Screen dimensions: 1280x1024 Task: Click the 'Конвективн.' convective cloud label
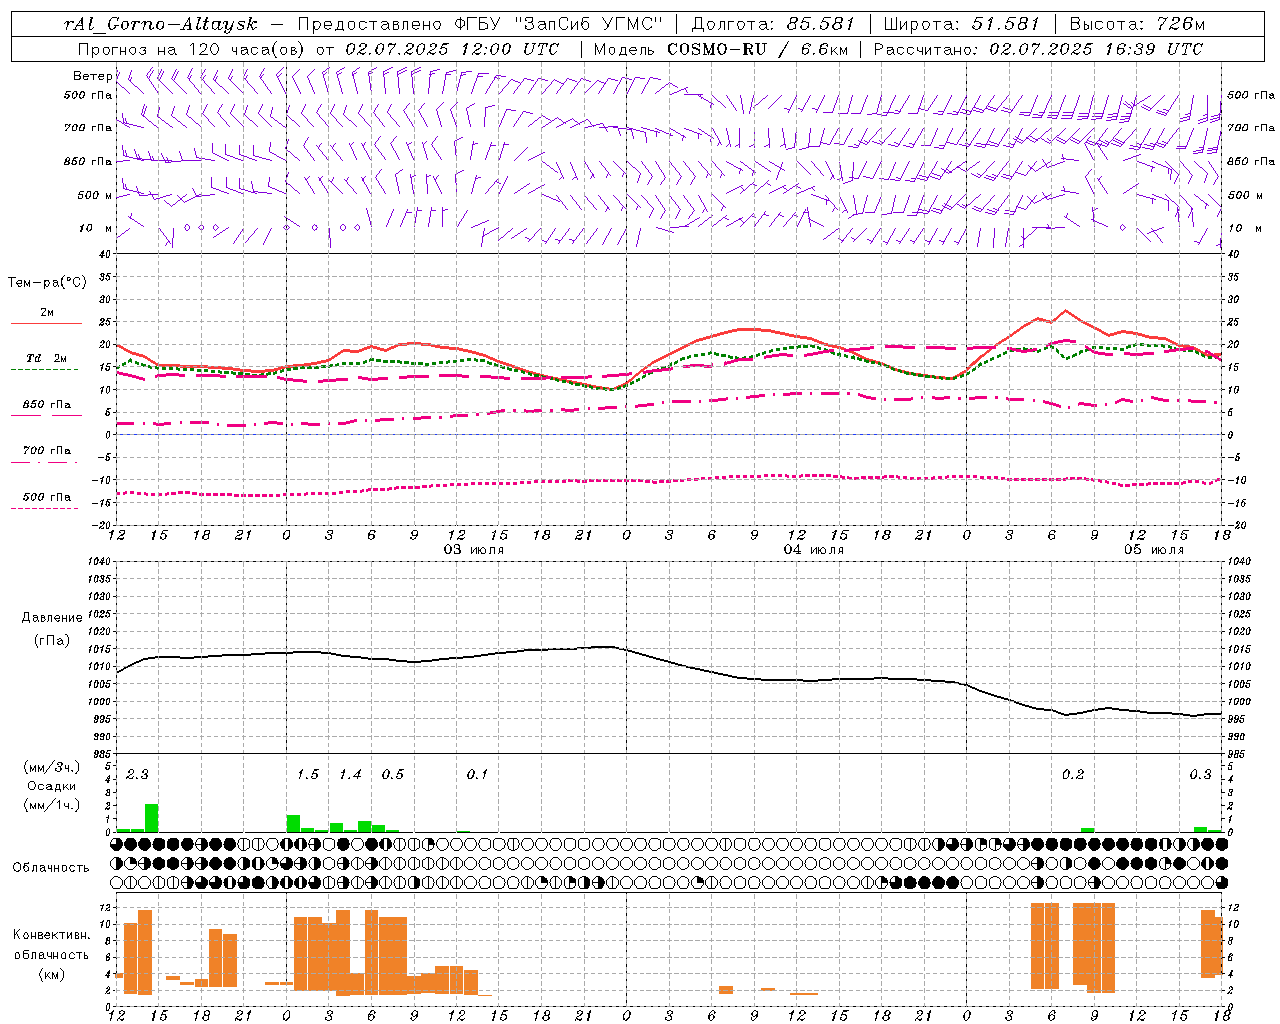(x=51, y=935)
